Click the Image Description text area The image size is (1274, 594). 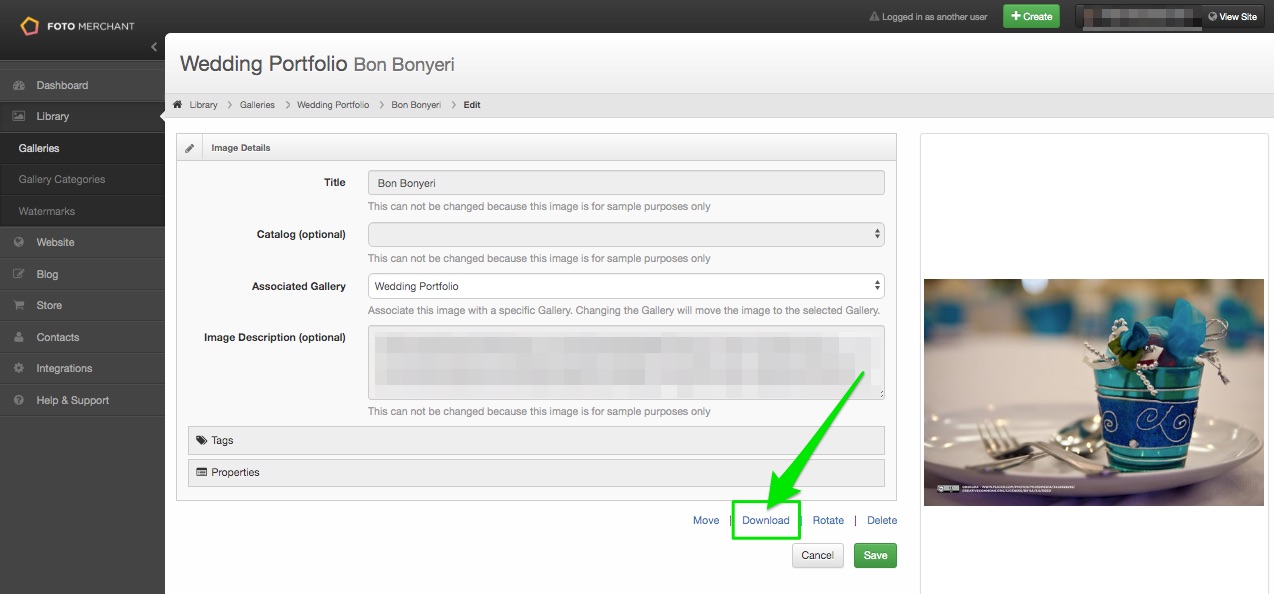pos(626,362)
